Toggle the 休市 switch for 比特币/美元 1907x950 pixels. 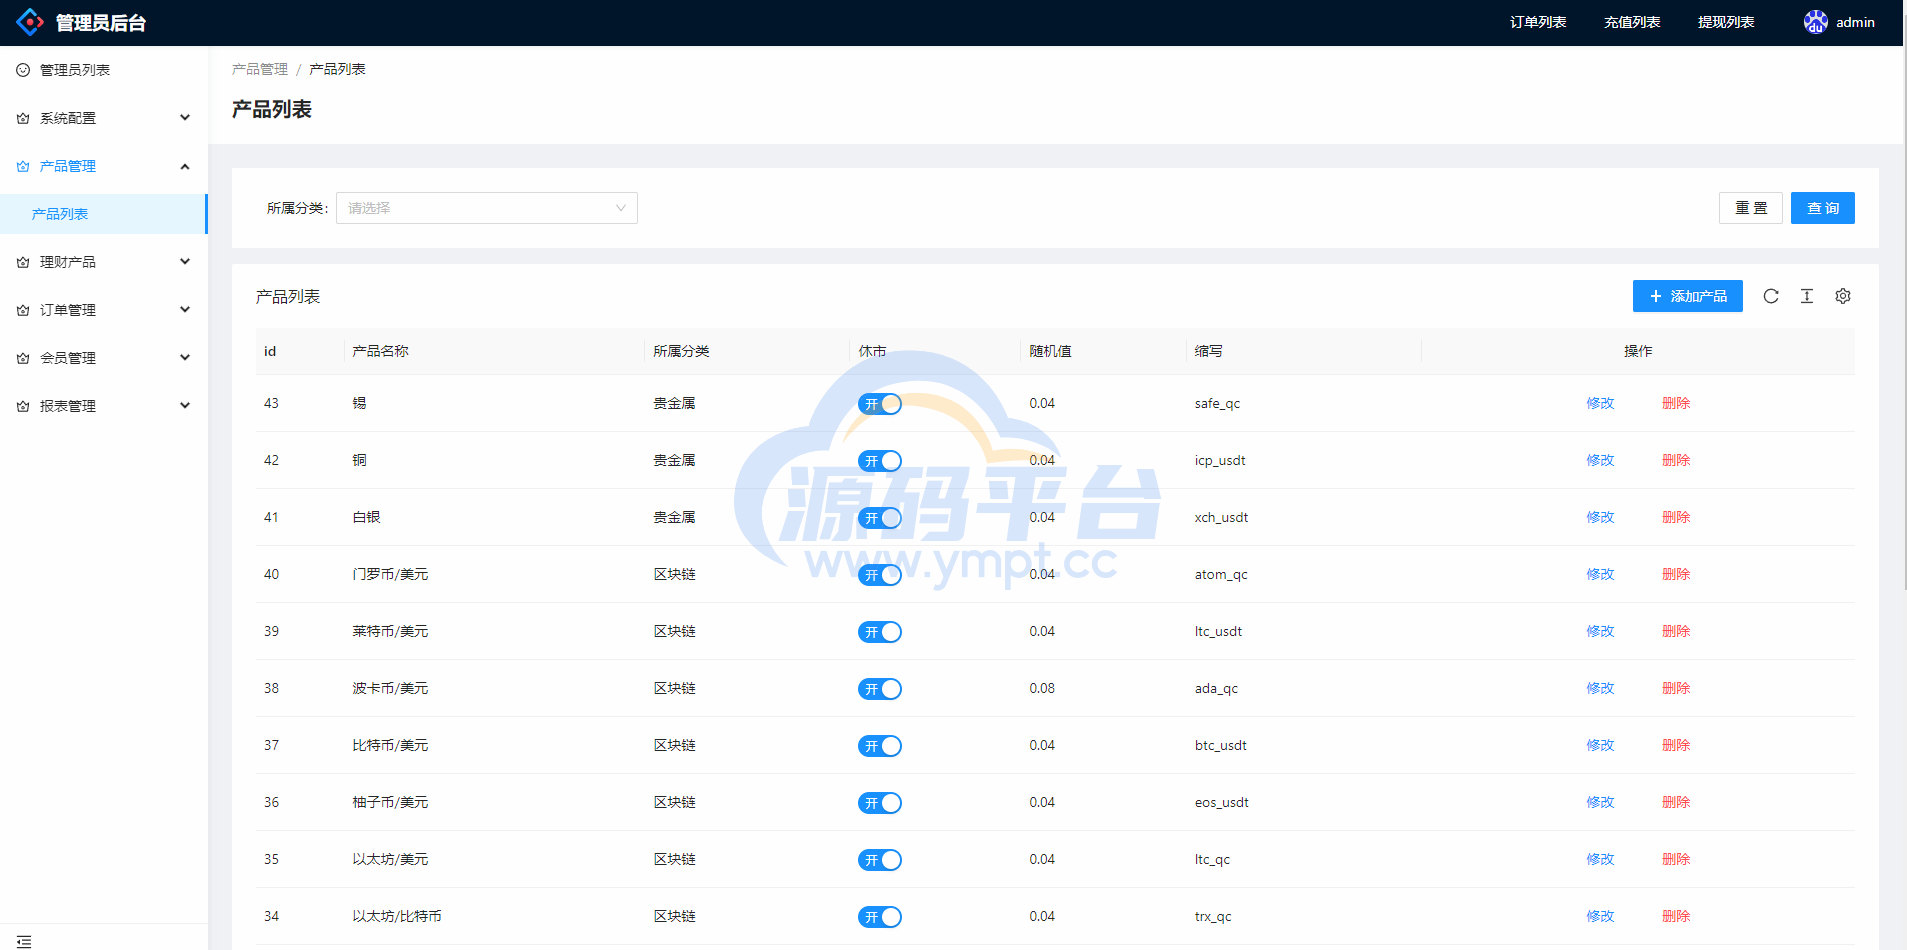880,746
